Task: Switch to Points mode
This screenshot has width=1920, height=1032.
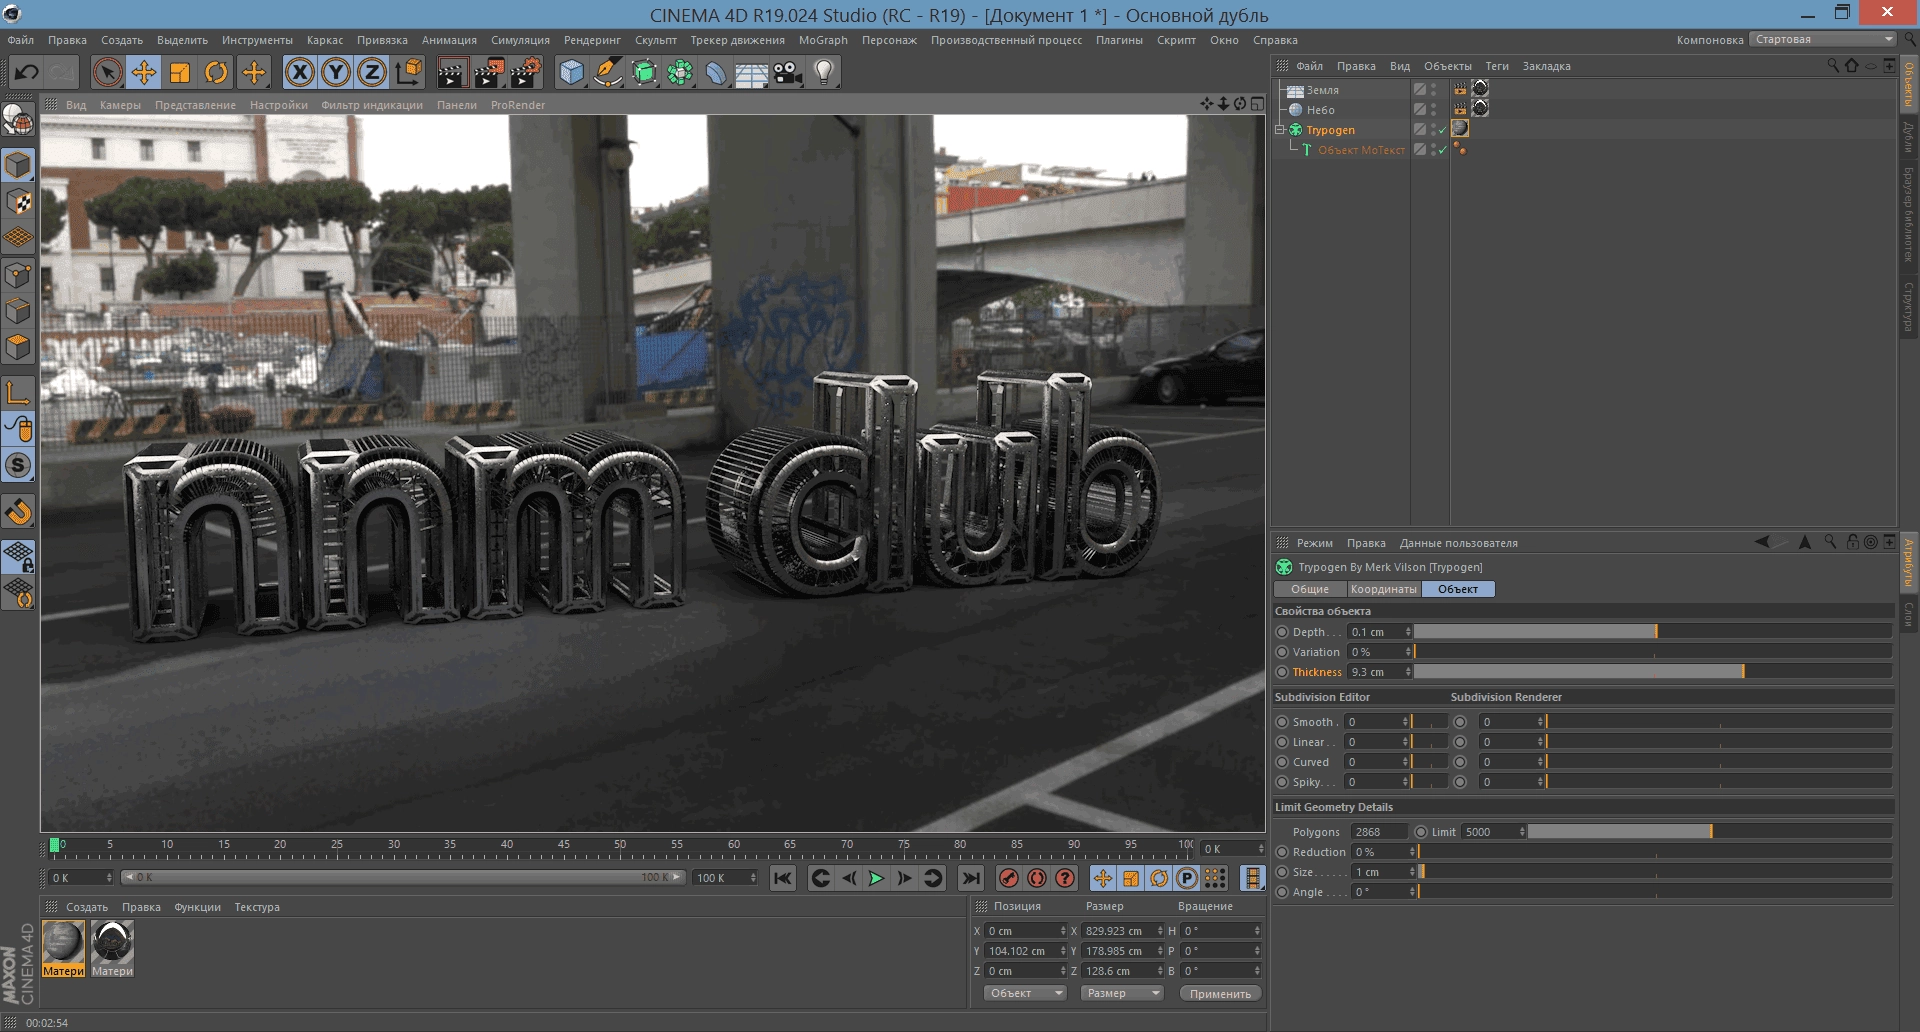Action: coord(18,275)
